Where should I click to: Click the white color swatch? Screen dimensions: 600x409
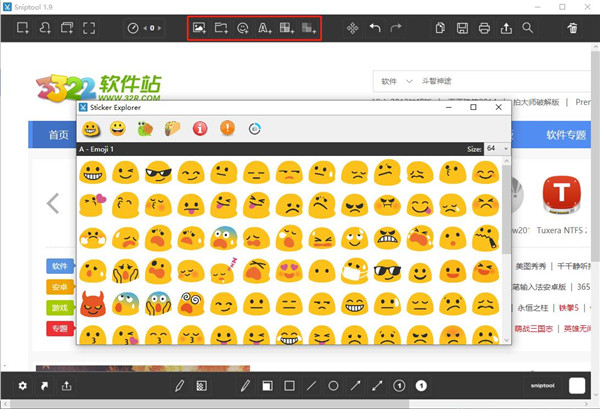click(x=577, y=385)
